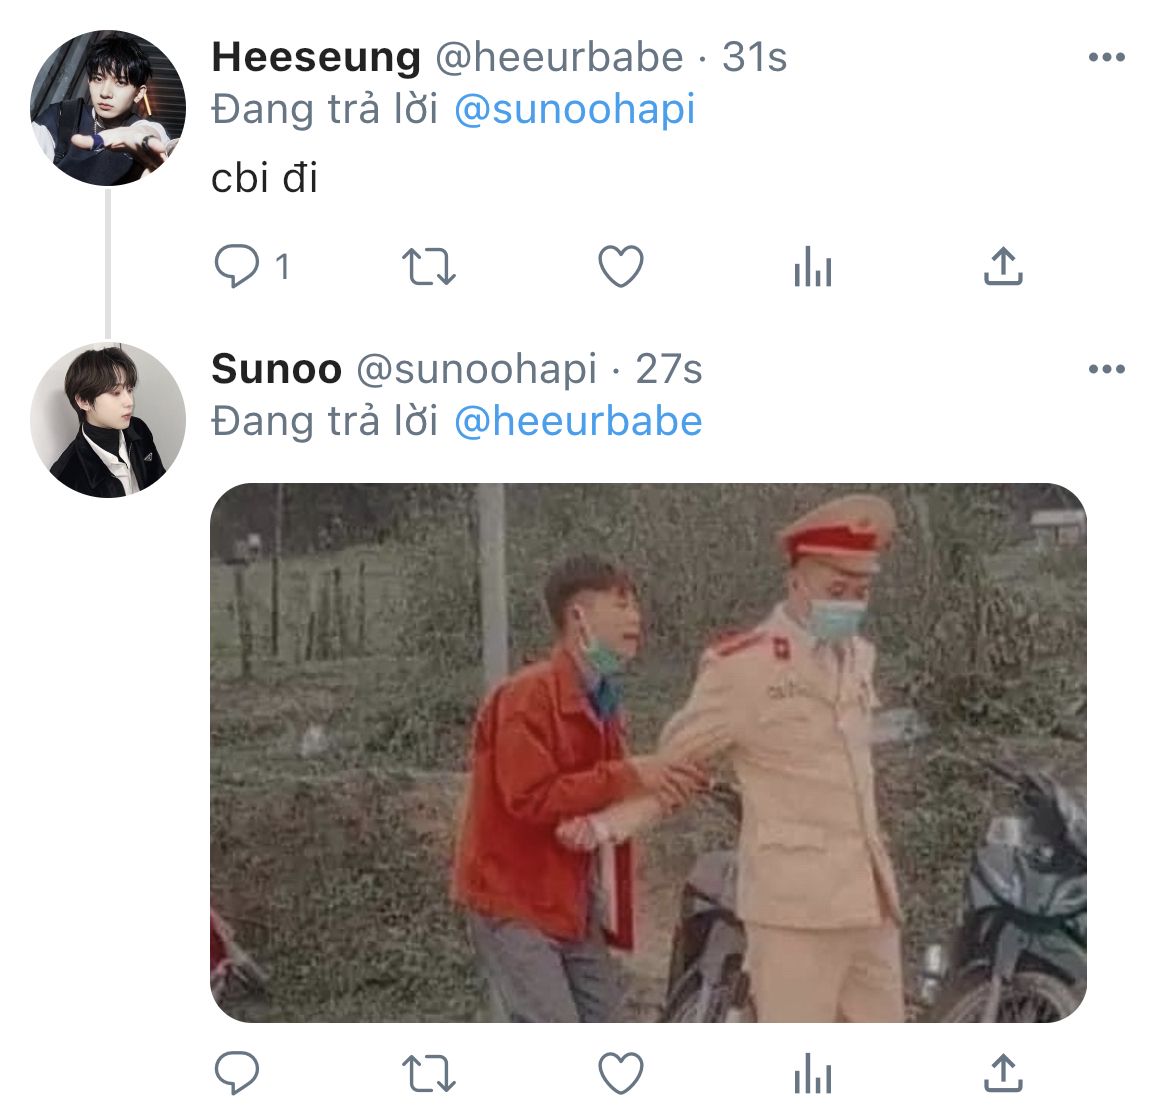Retweet Sunoo's image tweet
Image resolution: width=1170 pixels, height=1117 pixels.
tap(428, 1073)
